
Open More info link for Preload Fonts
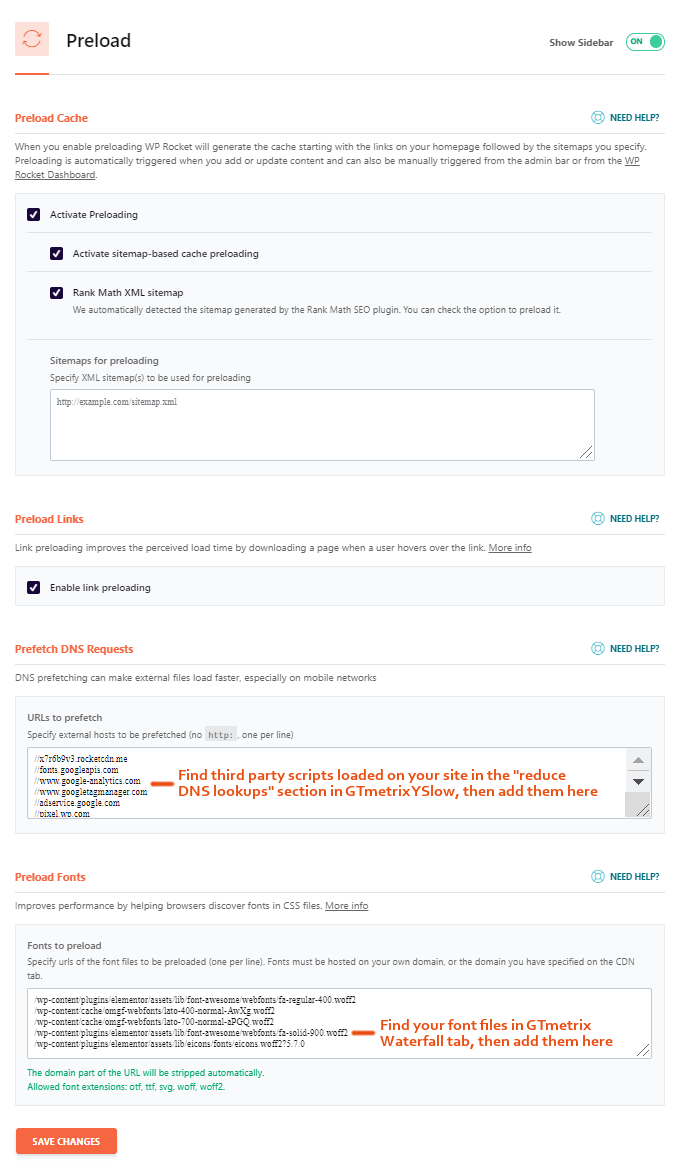pyautogui.click(x=346, y=906)
